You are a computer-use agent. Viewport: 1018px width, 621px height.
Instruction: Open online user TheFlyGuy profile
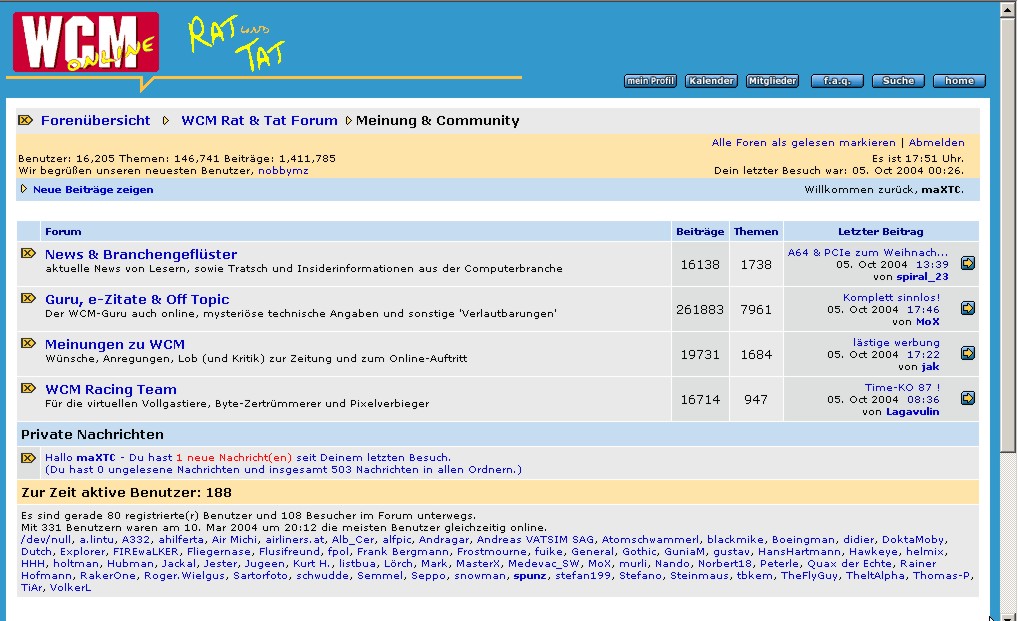tap(809, 576)
